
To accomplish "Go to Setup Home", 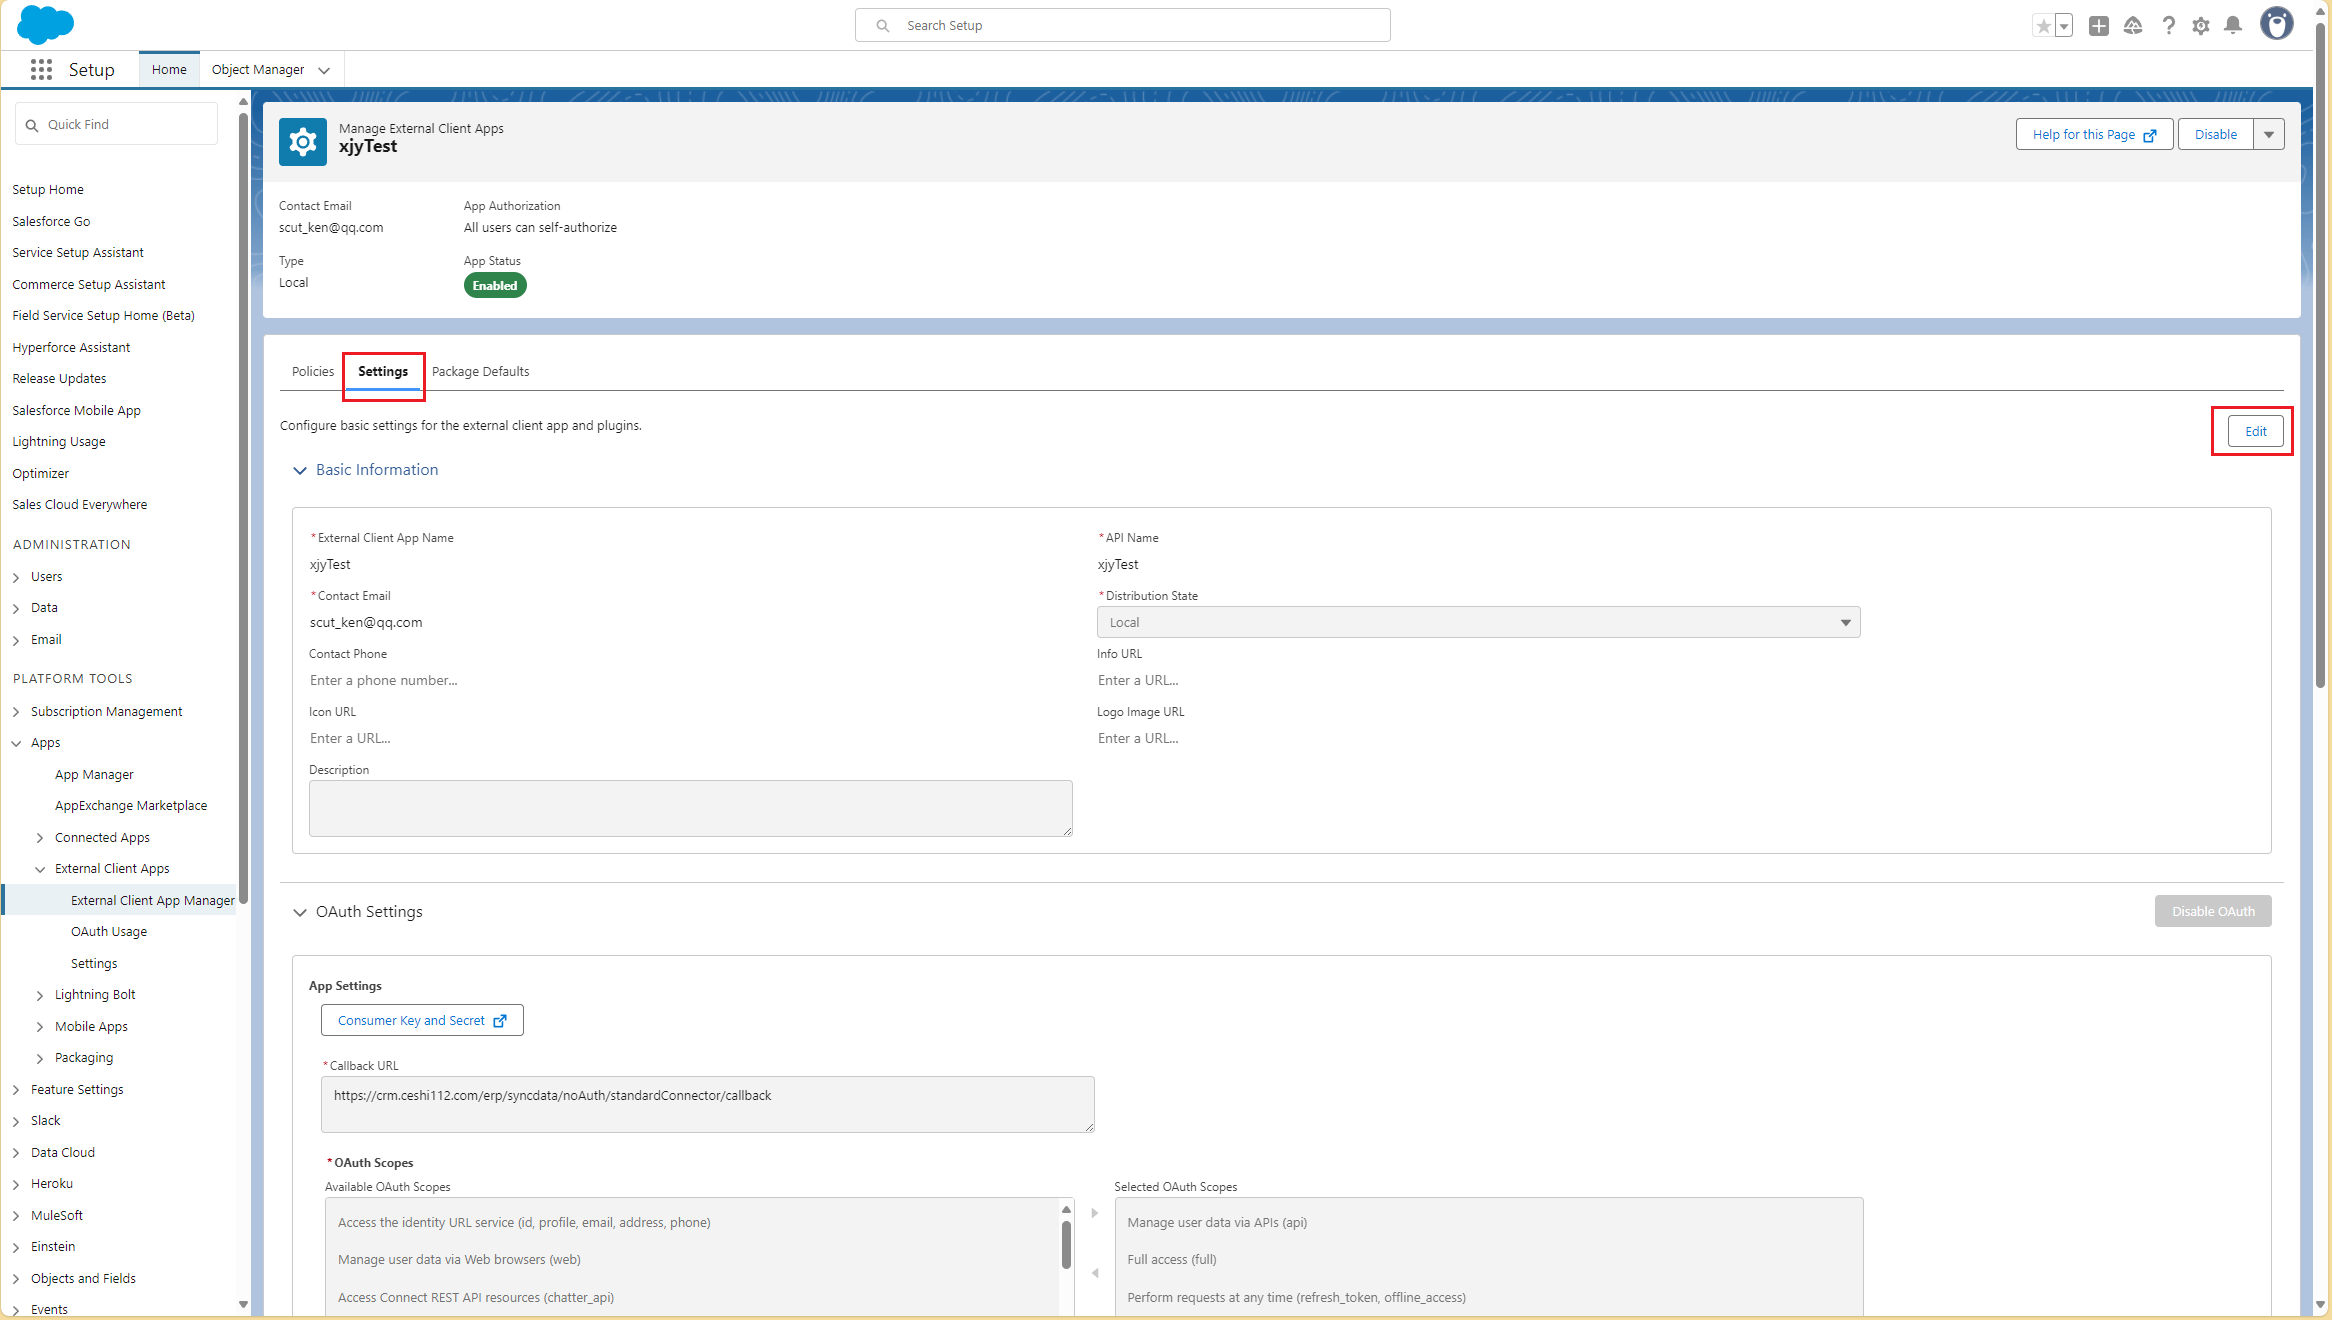I will 48,190.
